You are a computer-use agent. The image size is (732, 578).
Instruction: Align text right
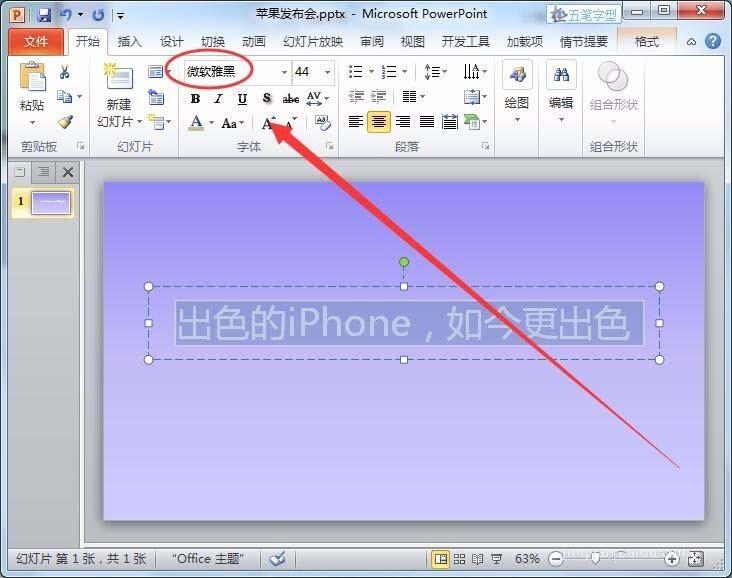(403, 122)
